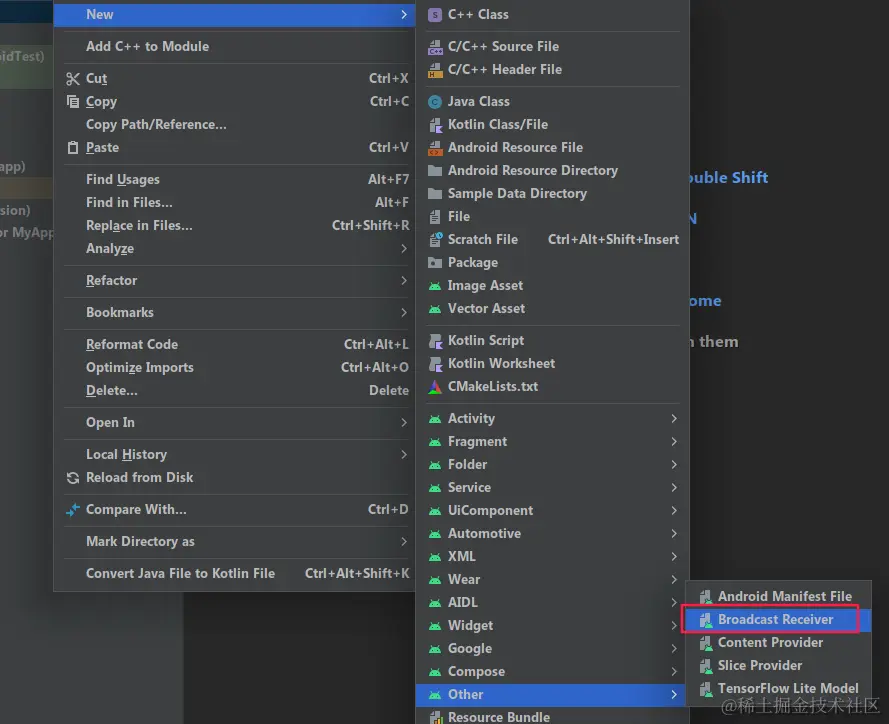
Task: Open the AIDL submenu entry
Action: click(553, 603)
